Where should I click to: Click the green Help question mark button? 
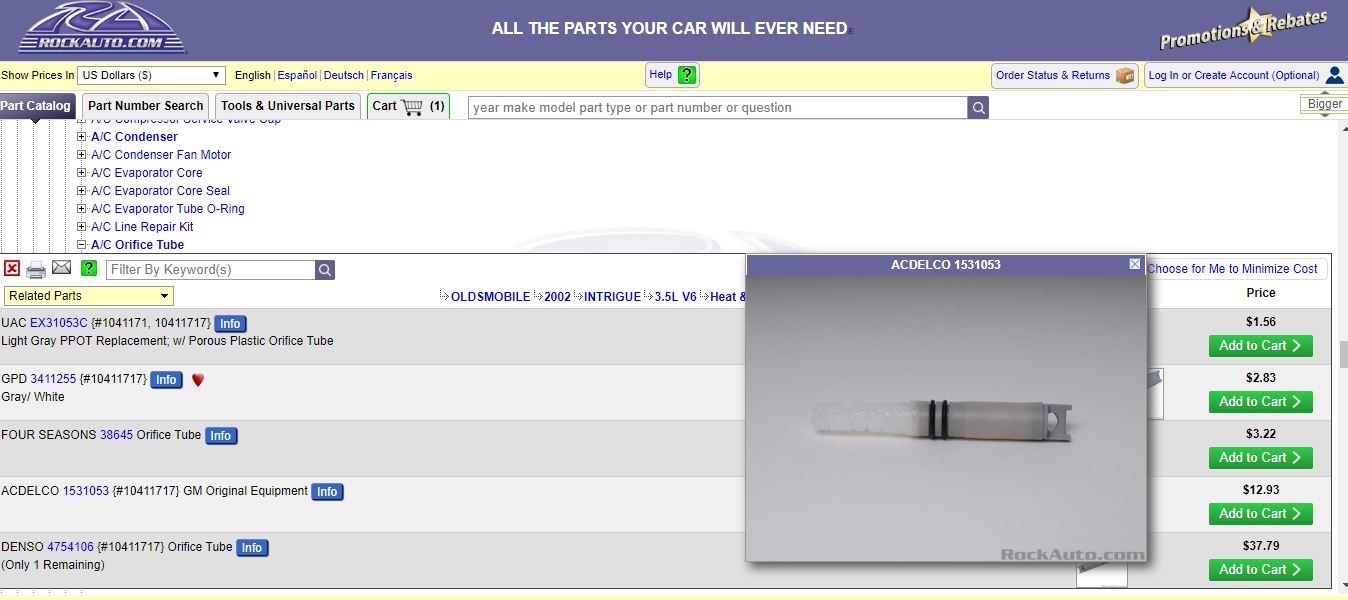pos(672,75)
